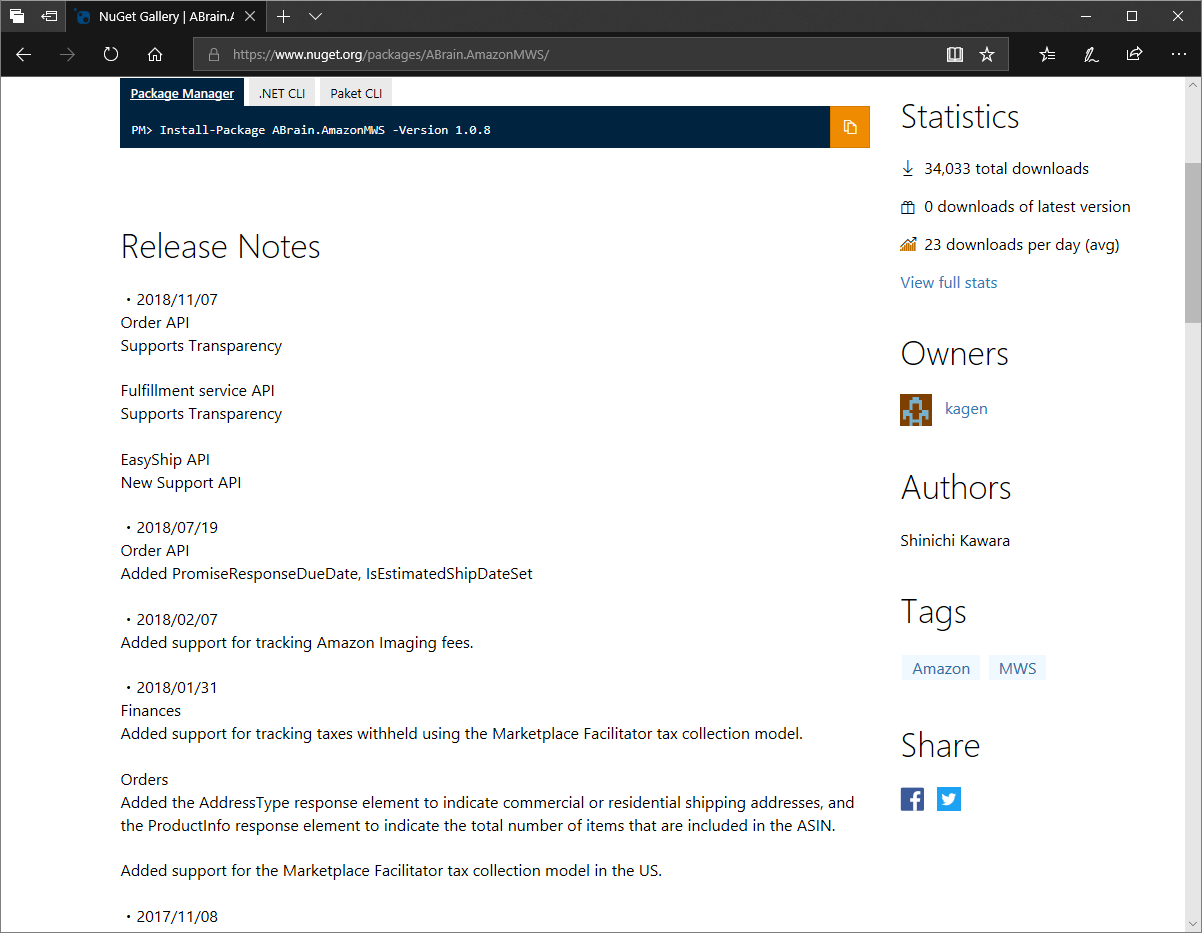This screenshot has height=933, width=1202.
Task: Click 34,033 total downloads text
Action: point(1006,169)
